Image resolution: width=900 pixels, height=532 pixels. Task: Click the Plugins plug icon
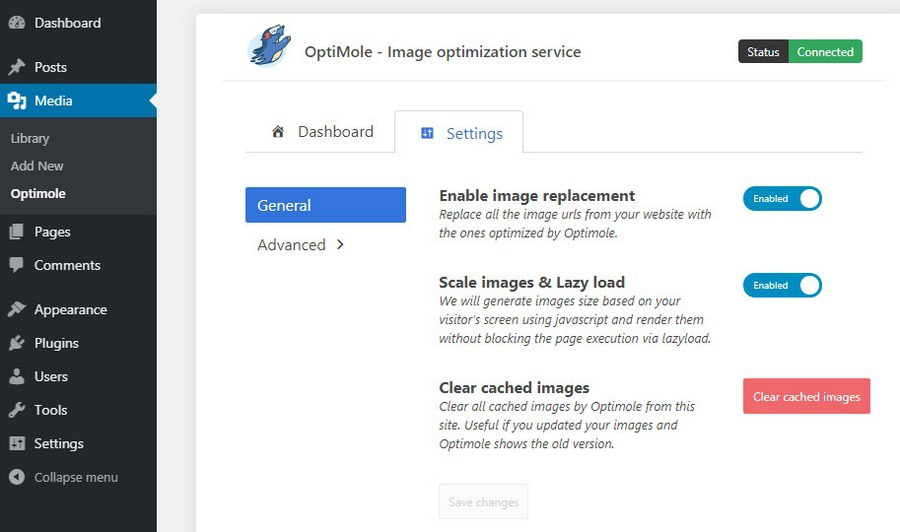coord(17,343)
